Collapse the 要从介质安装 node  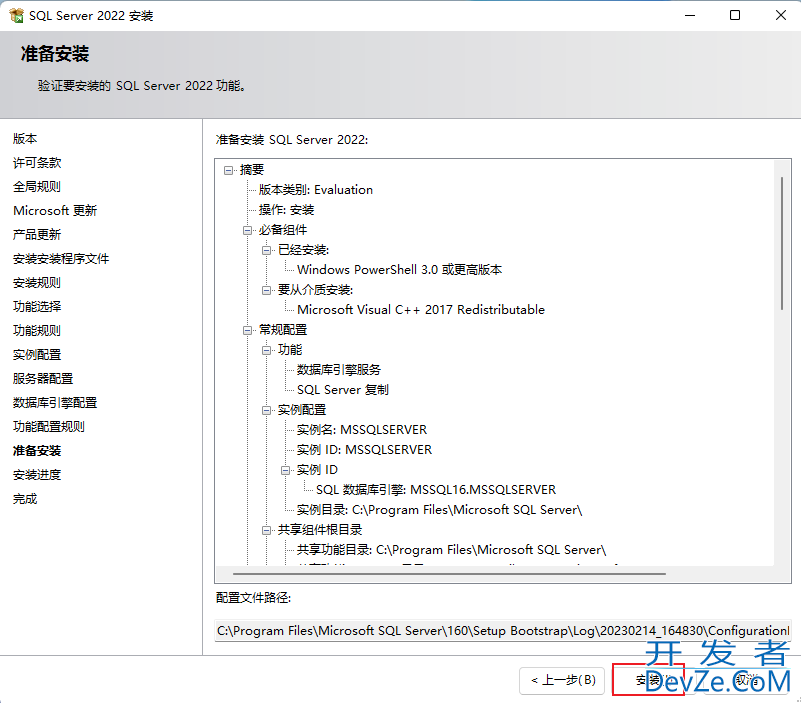click(x=266, y=290)
